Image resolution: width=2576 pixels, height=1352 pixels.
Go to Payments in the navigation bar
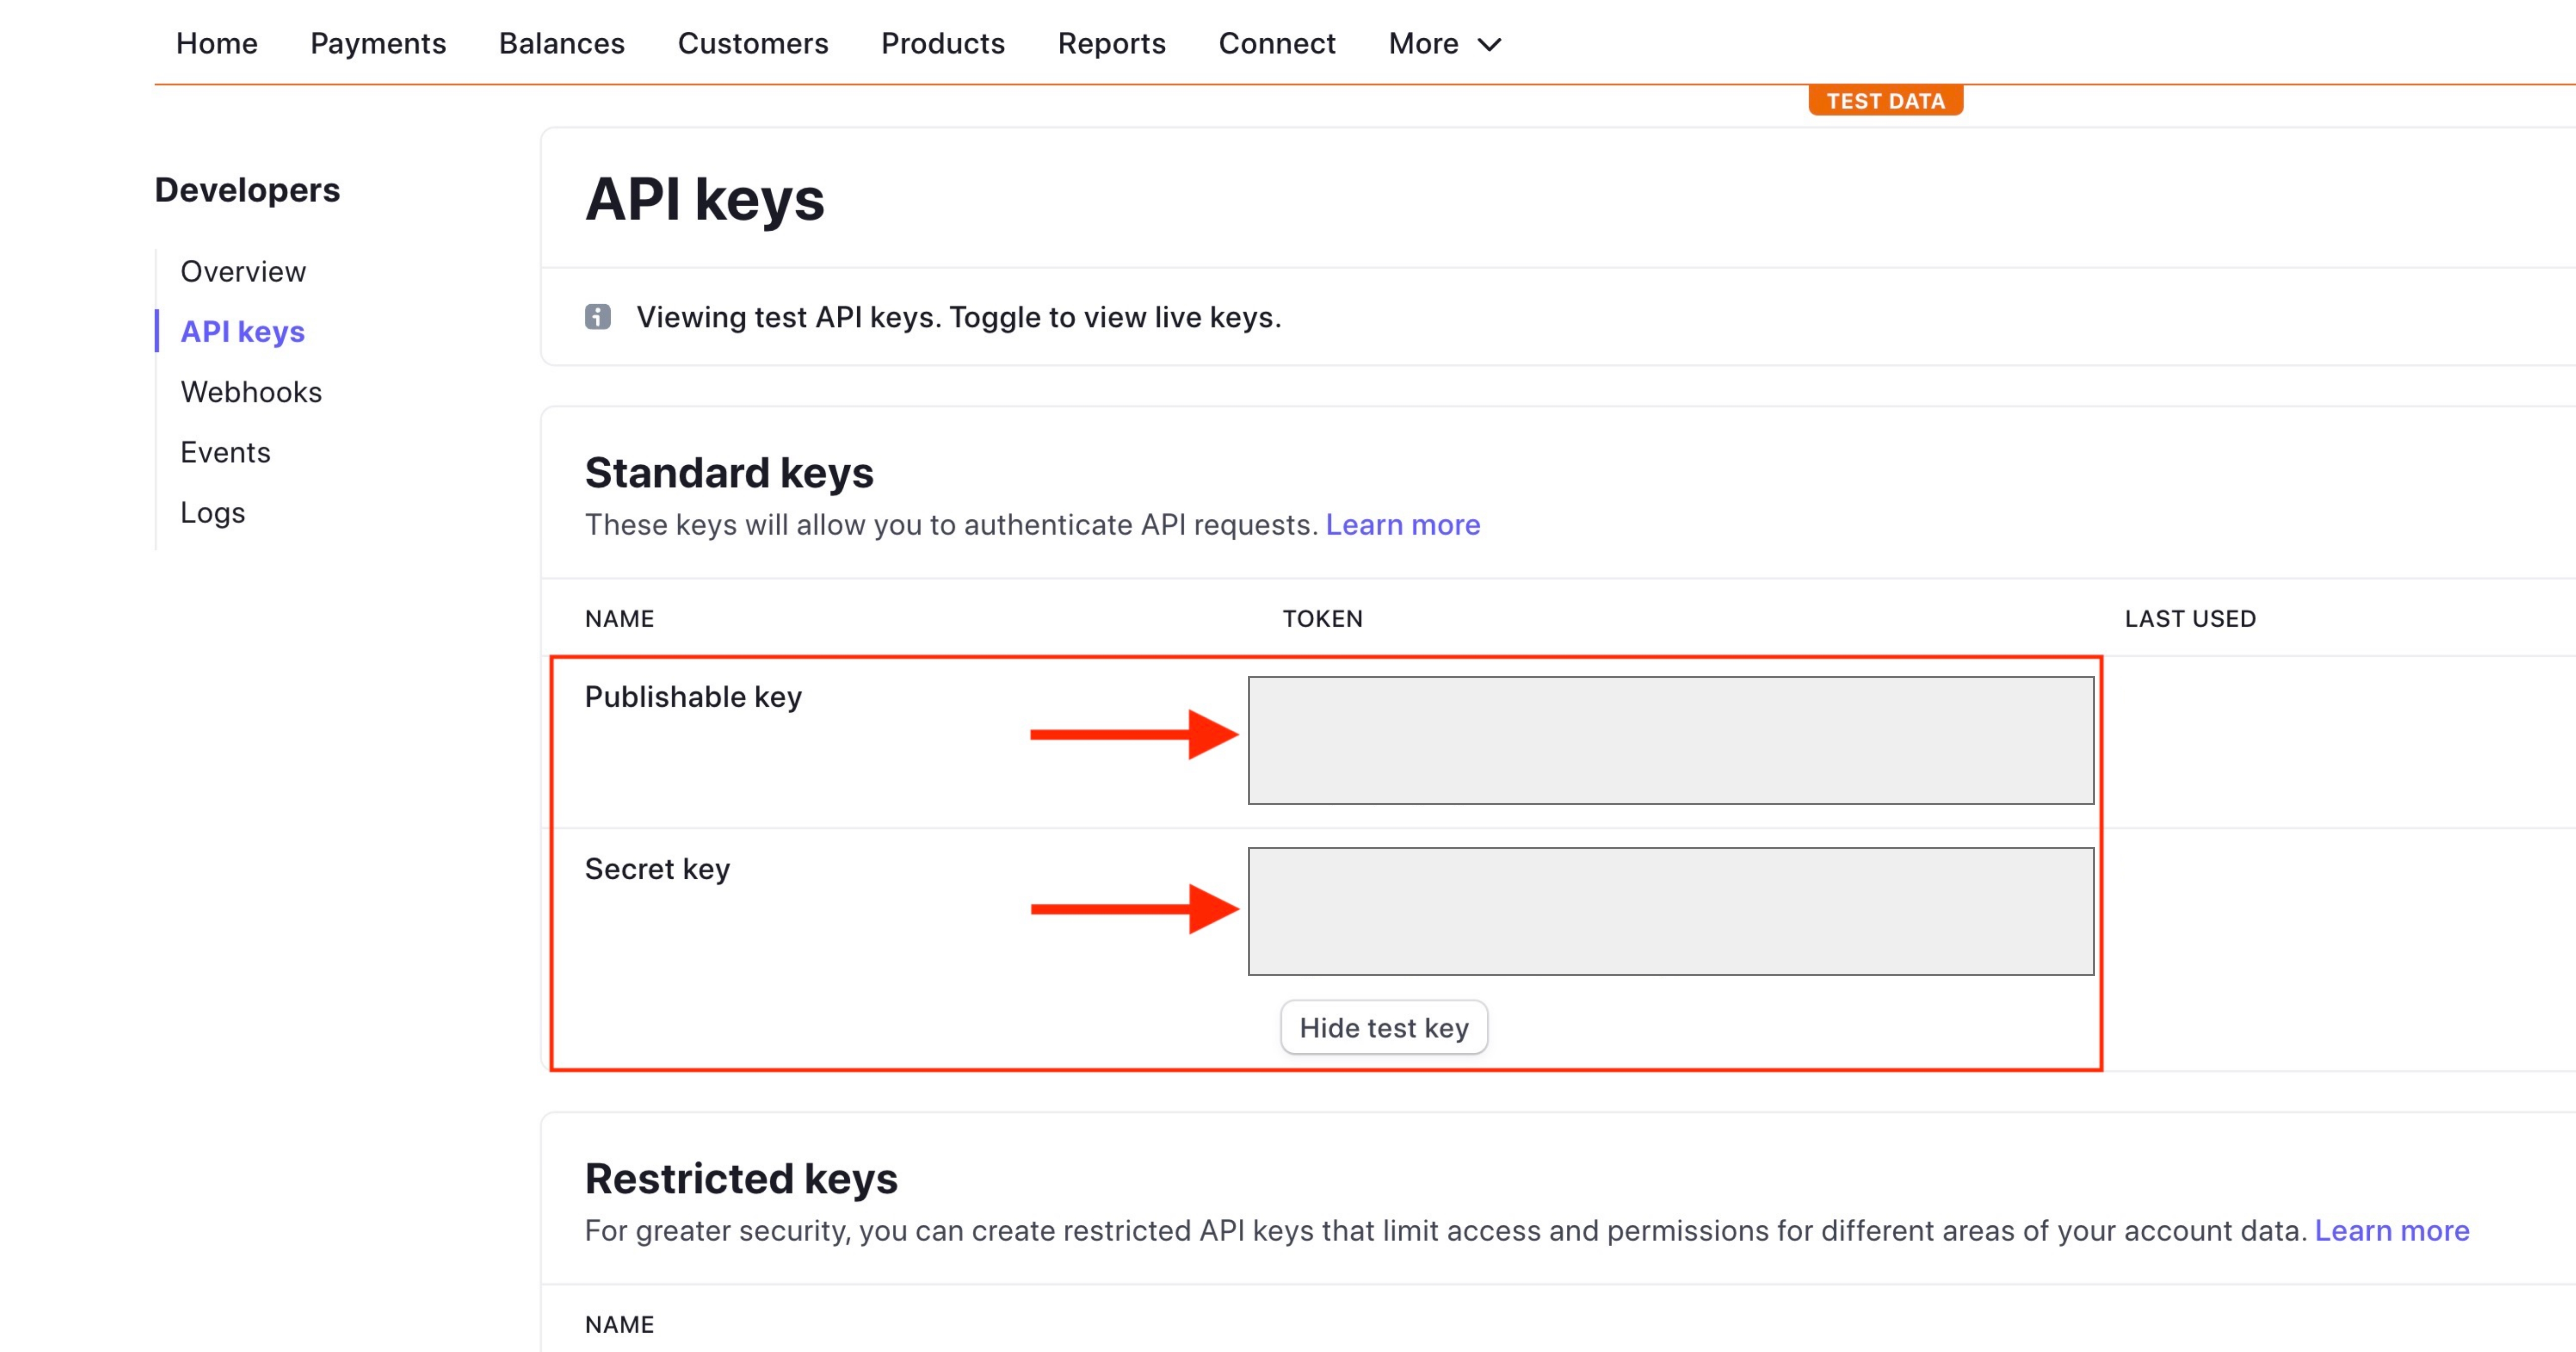click(378, 43)
